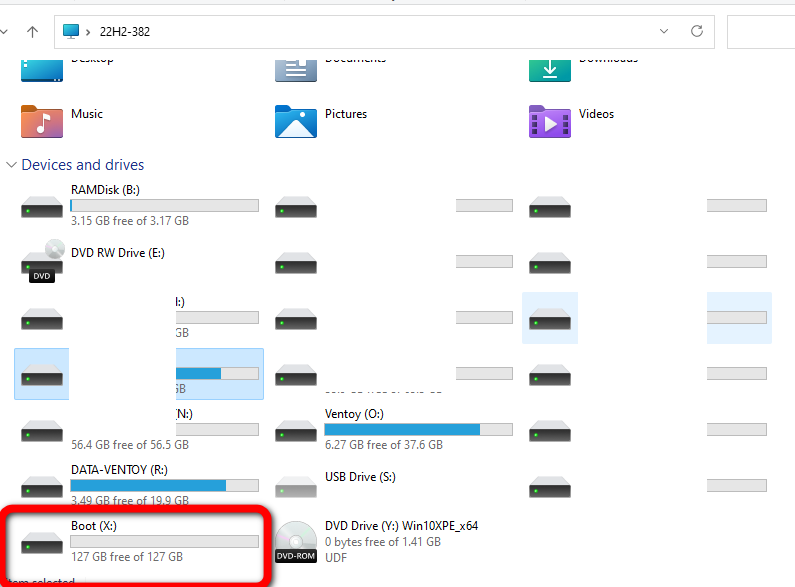The image size is (795, 587).
Task: Select the Devices and drives header
Action: [83, 165]
